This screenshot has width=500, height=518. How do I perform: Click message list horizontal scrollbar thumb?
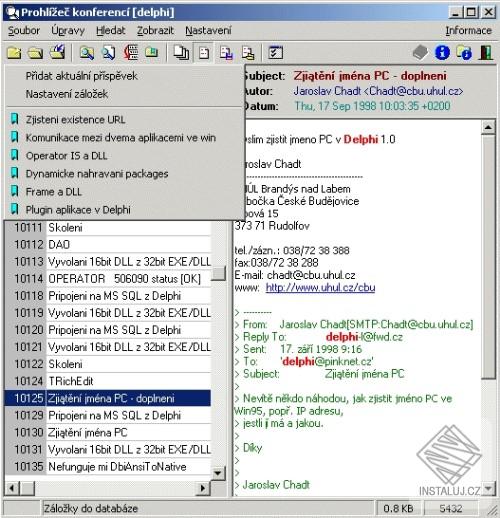[x=28, y=488]
